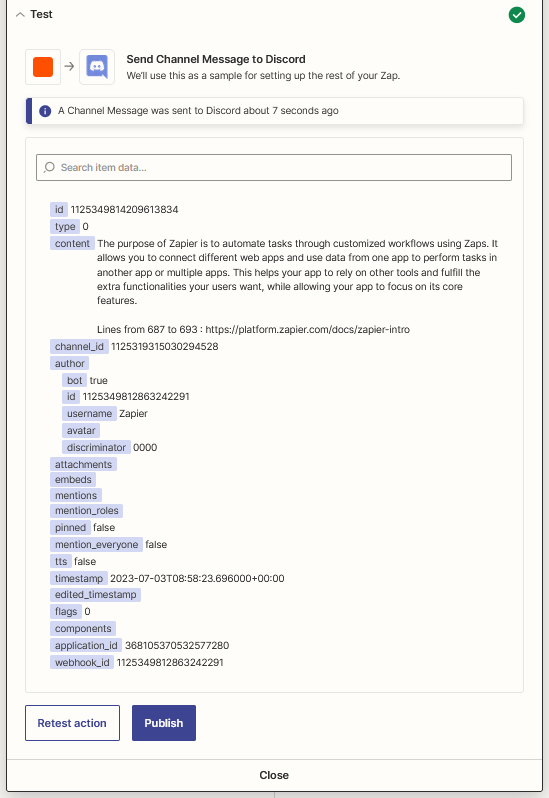The image size is (549, 798).
Task: Select the channel_id field tag
Action: coord(79,347)
